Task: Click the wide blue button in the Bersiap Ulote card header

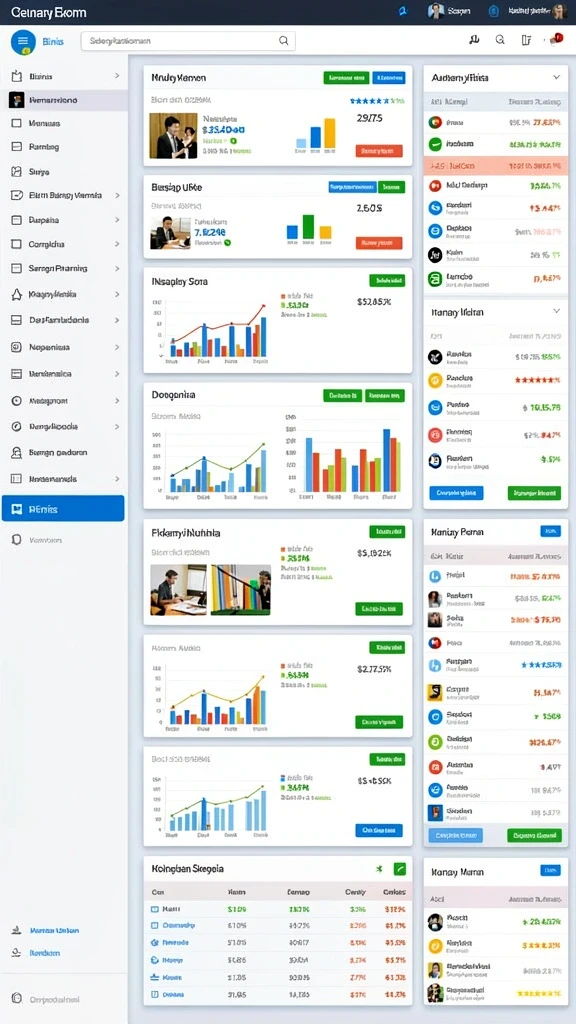Action: [x=352, y=187]
